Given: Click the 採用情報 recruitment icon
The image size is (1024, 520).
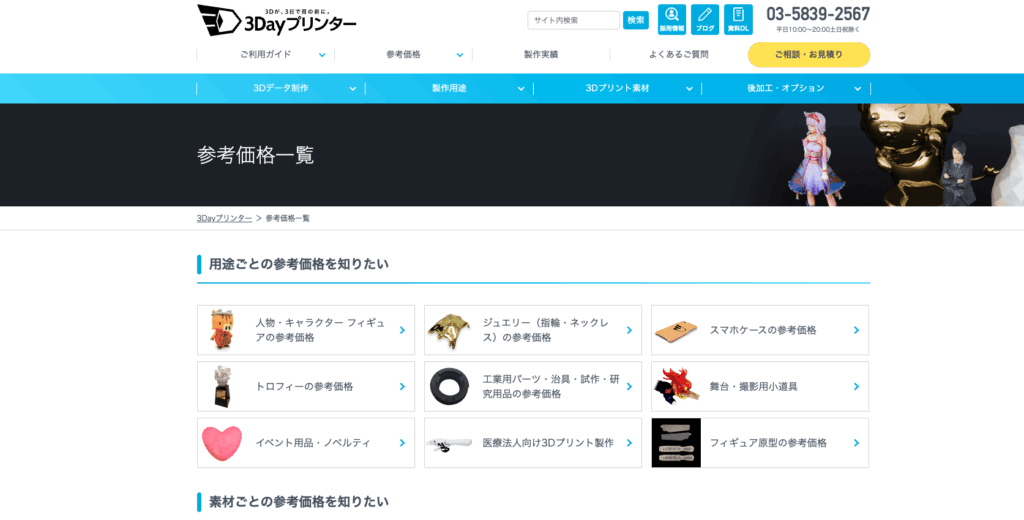Looking at the screenshot, I should [672, 19].
